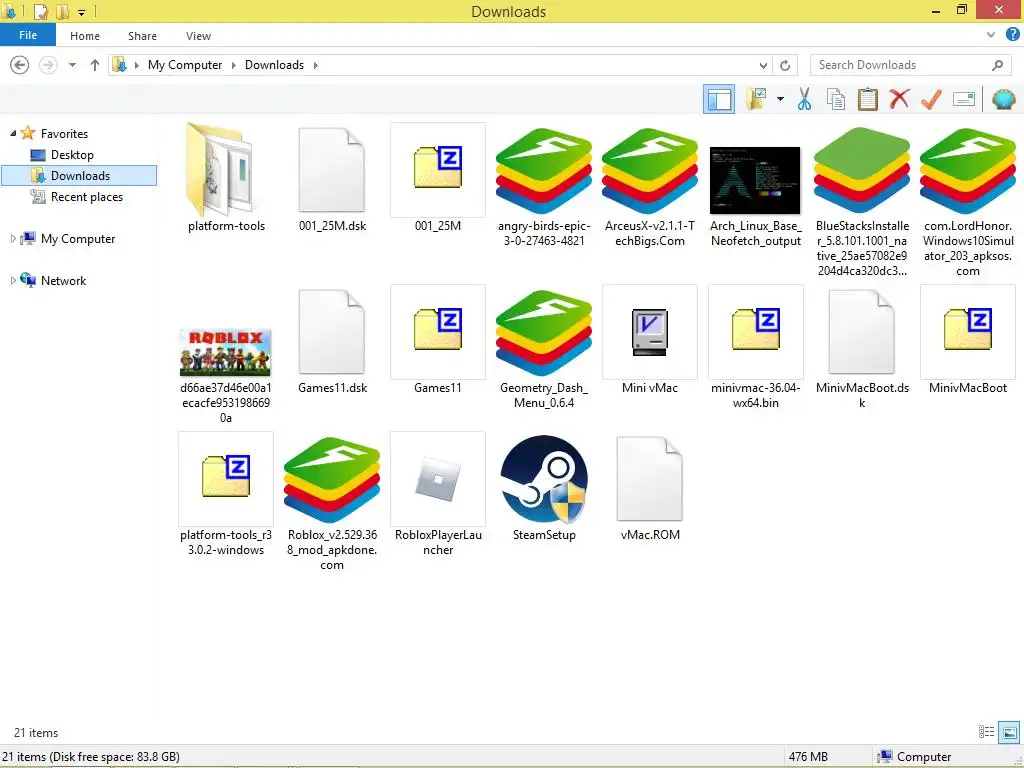
Task: Select Network in the navigation pane
Action: coord(63,281)
